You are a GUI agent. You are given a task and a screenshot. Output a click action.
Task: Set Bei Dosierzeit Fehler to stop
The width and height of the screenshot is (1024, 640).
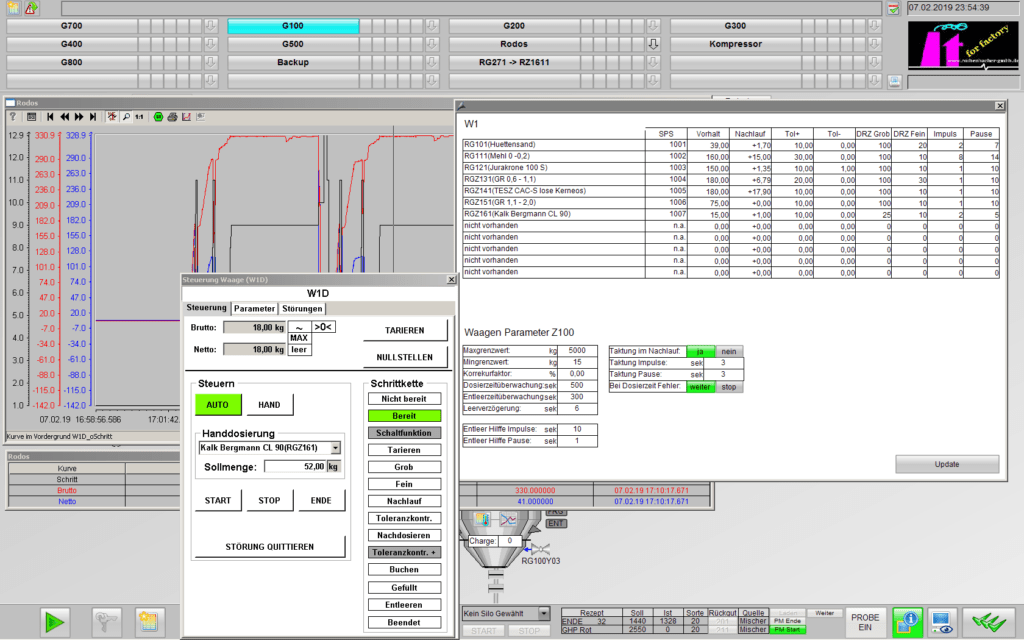pyautogui.click(x=729, y=387)
